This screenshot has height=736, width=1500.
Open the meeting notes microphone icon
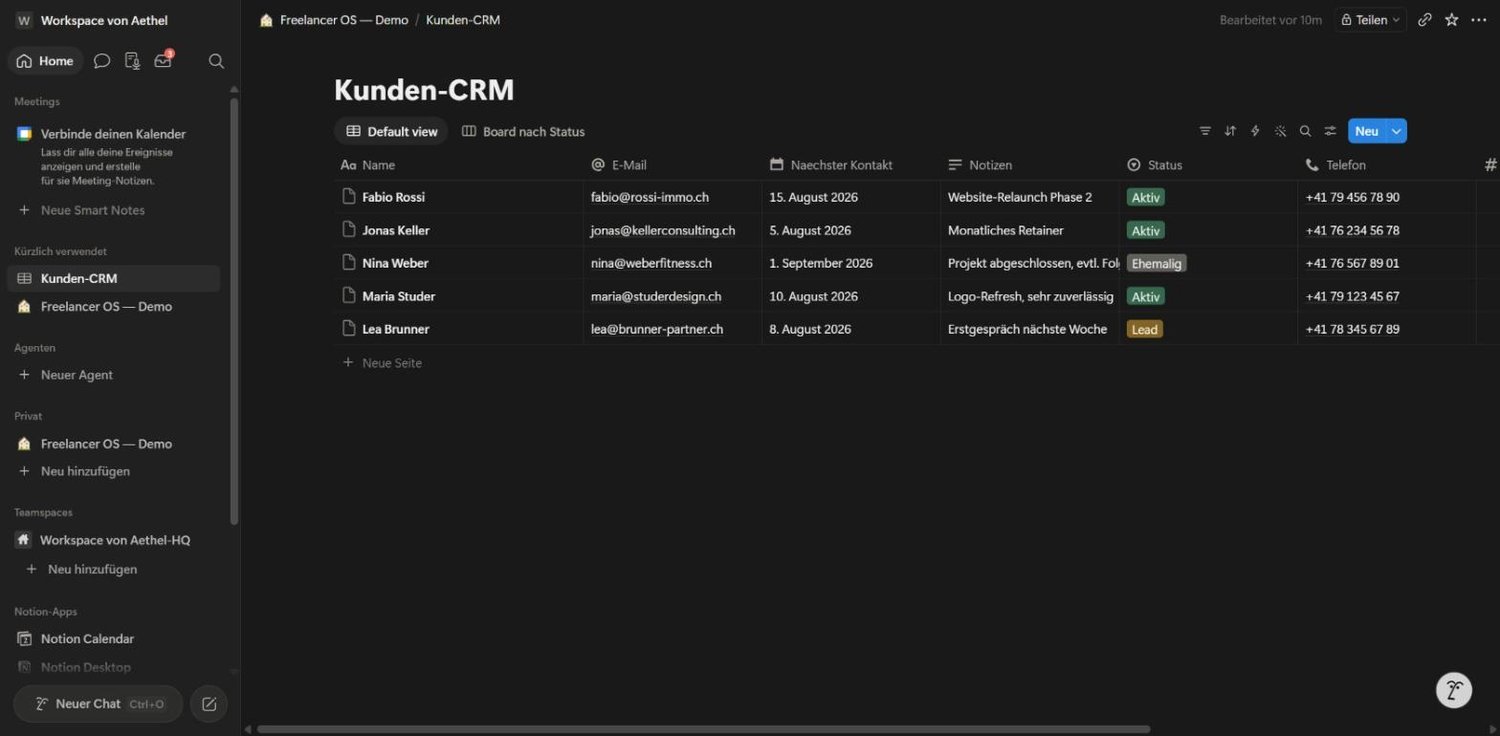click(x=132, y=61)
